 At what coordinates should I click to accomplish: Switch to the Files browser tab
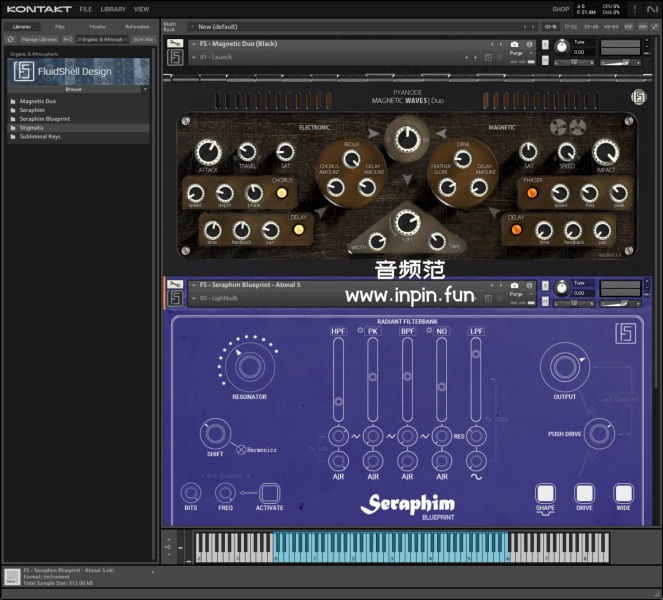coord(60,26)
